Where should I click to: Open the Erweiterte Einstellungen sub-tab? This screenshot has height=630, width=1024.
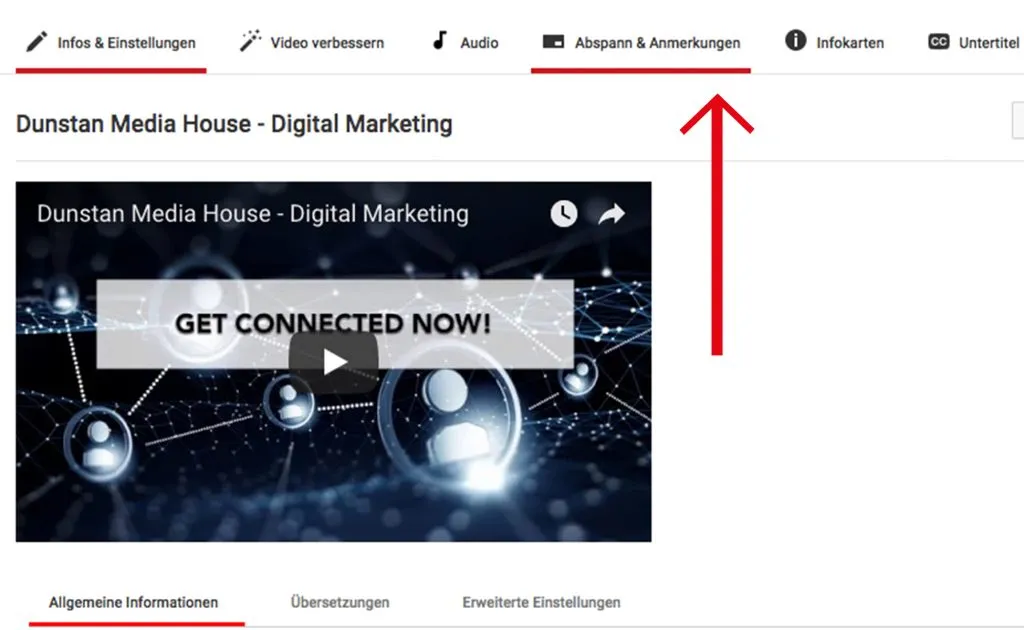coord(541,603)
